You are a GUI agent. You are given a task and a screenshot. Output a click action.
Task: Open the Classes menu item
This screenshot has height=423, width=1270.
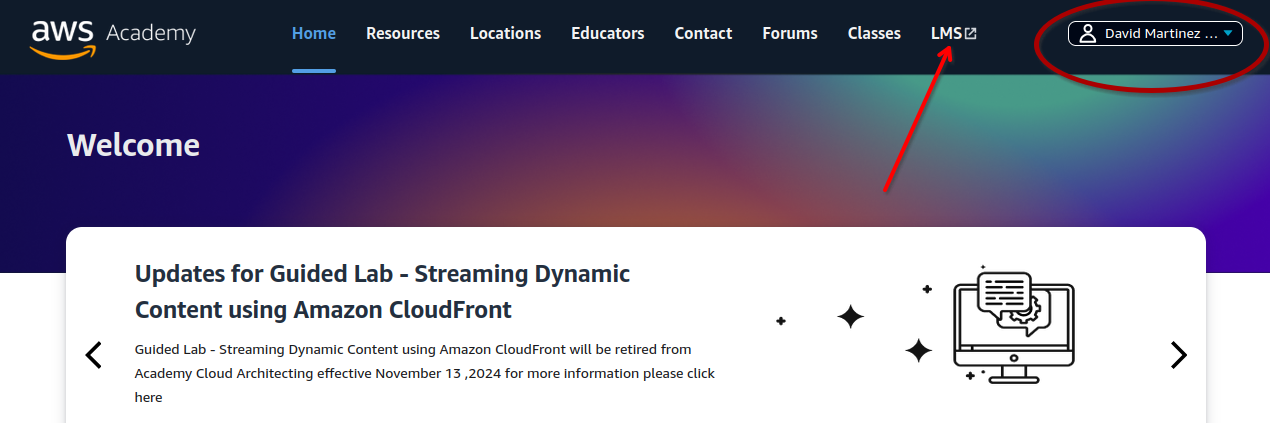tap(874, 34)
